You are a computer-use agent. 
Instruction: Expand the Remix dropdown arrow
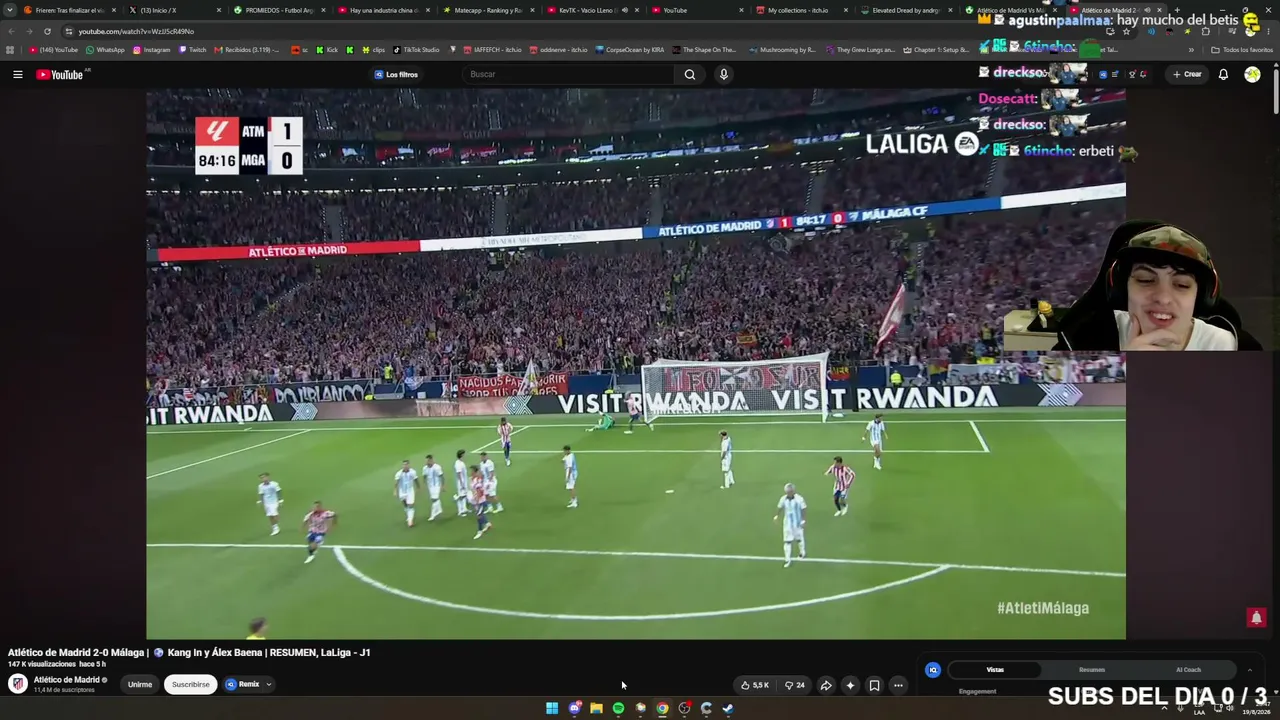pyautogui.click(x=268, y=685)
